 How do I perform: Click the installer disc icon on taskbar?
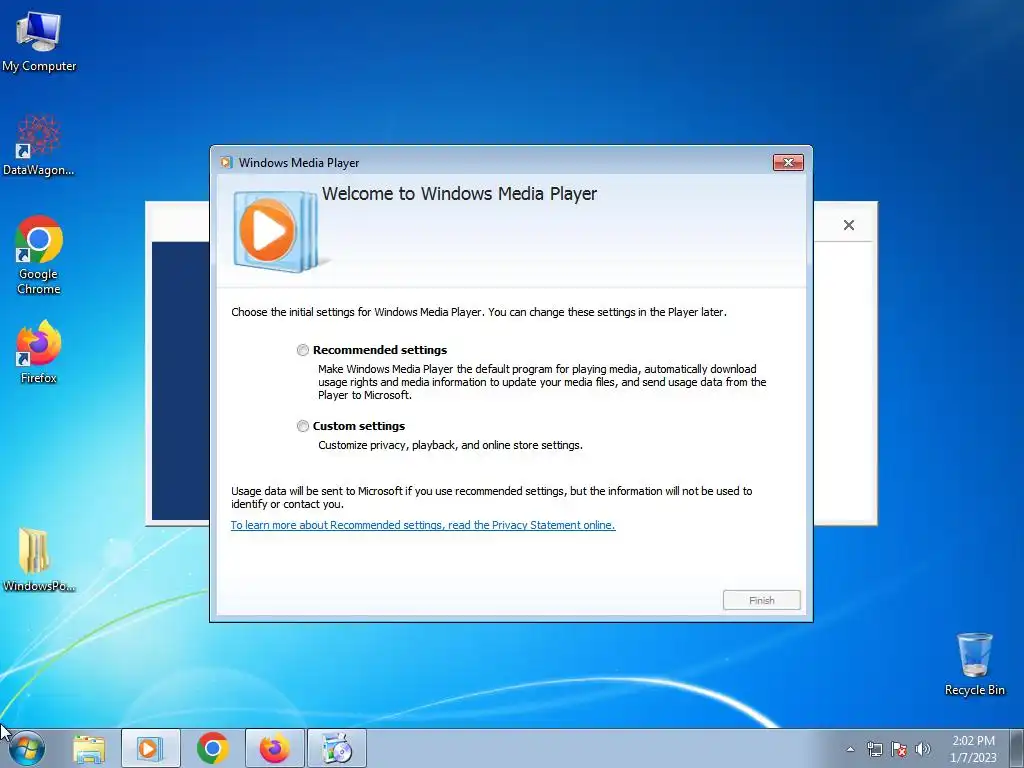point(337,748)
